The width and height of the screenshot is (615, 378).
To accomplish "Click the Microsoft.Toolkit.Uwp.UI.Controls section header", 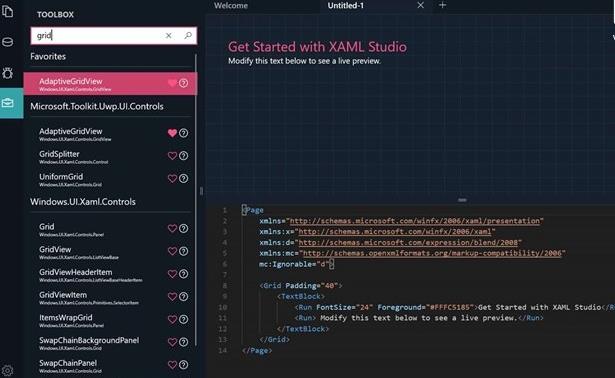I will [97, 106].
